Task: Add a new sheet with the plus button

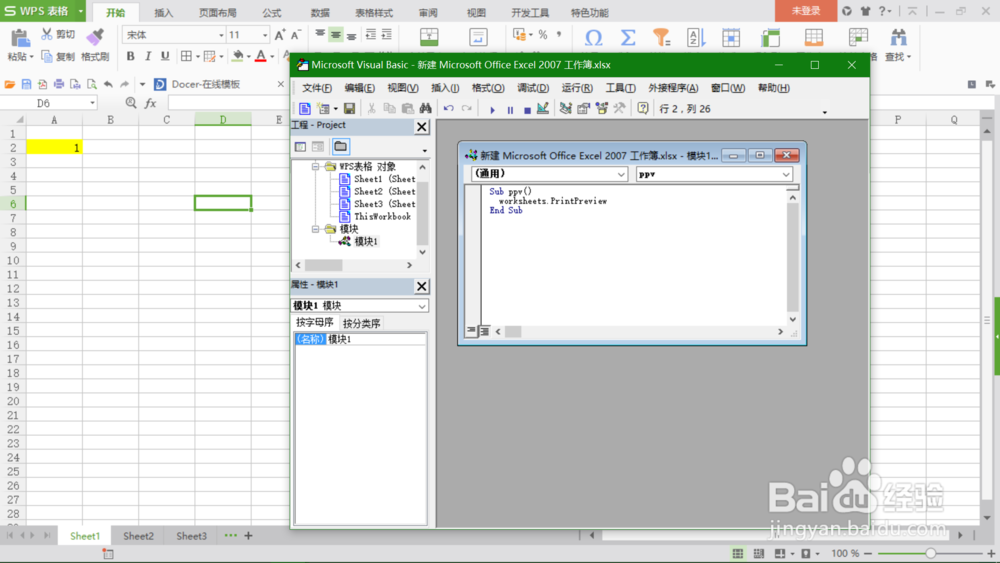Action: tap(249, 536)
